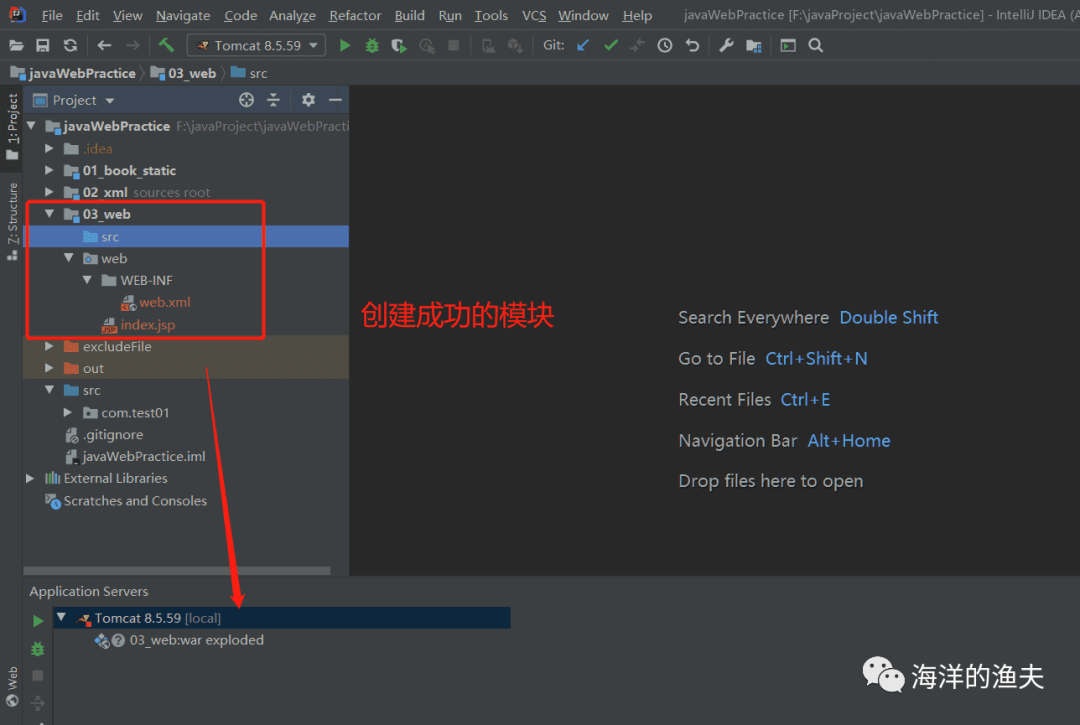The image size is (1080, 725).
Task: Locate file with crosshair icon in Project panel
Action: 247,100
